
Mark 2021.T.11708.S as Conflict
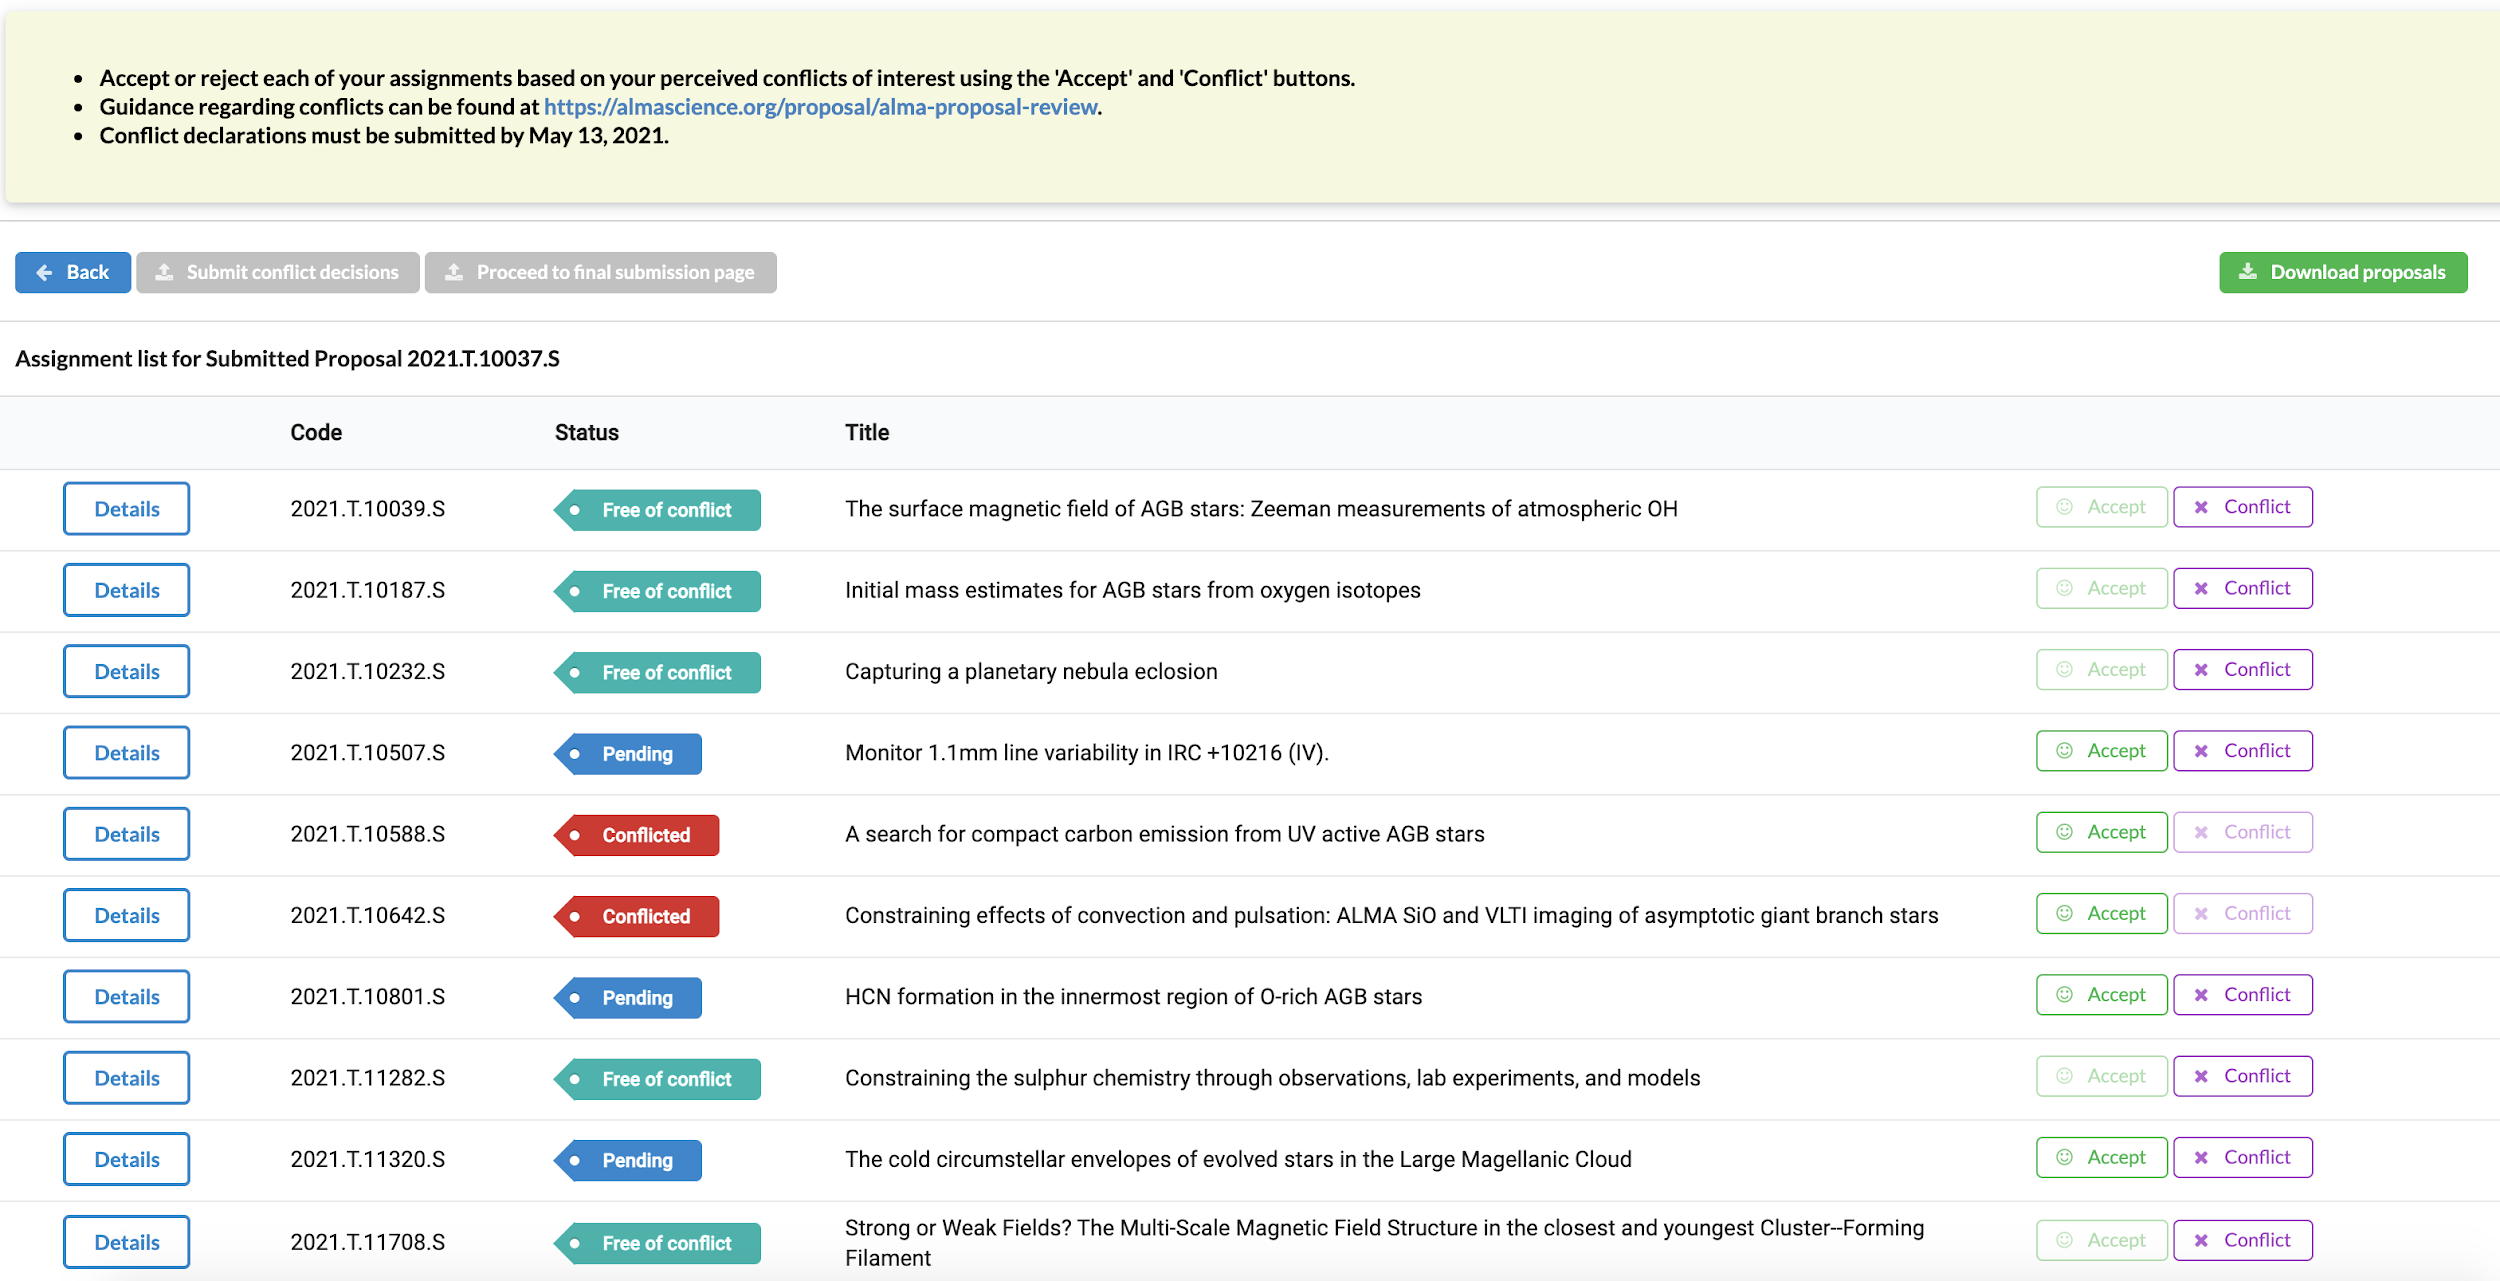point(2242,1240)
